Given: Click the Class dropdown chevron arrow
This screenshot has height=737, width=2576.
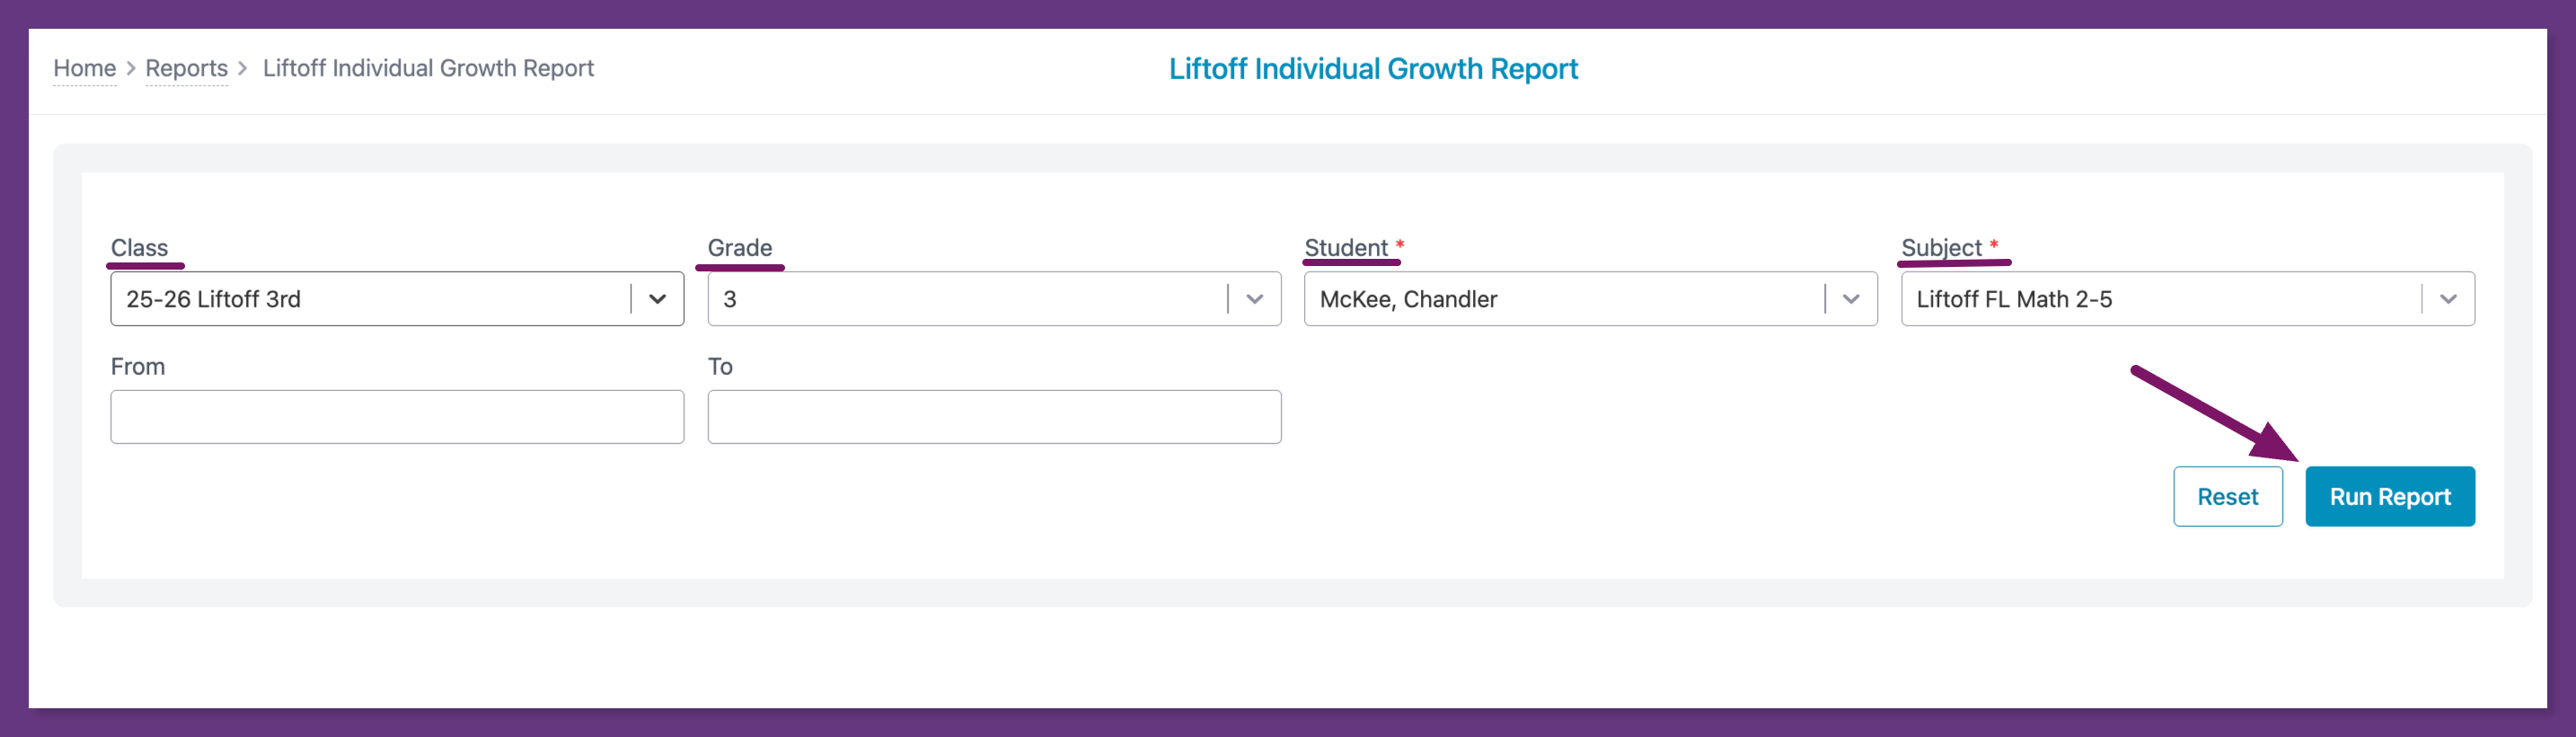Looking at the screenshot, I should click(657, 299).
